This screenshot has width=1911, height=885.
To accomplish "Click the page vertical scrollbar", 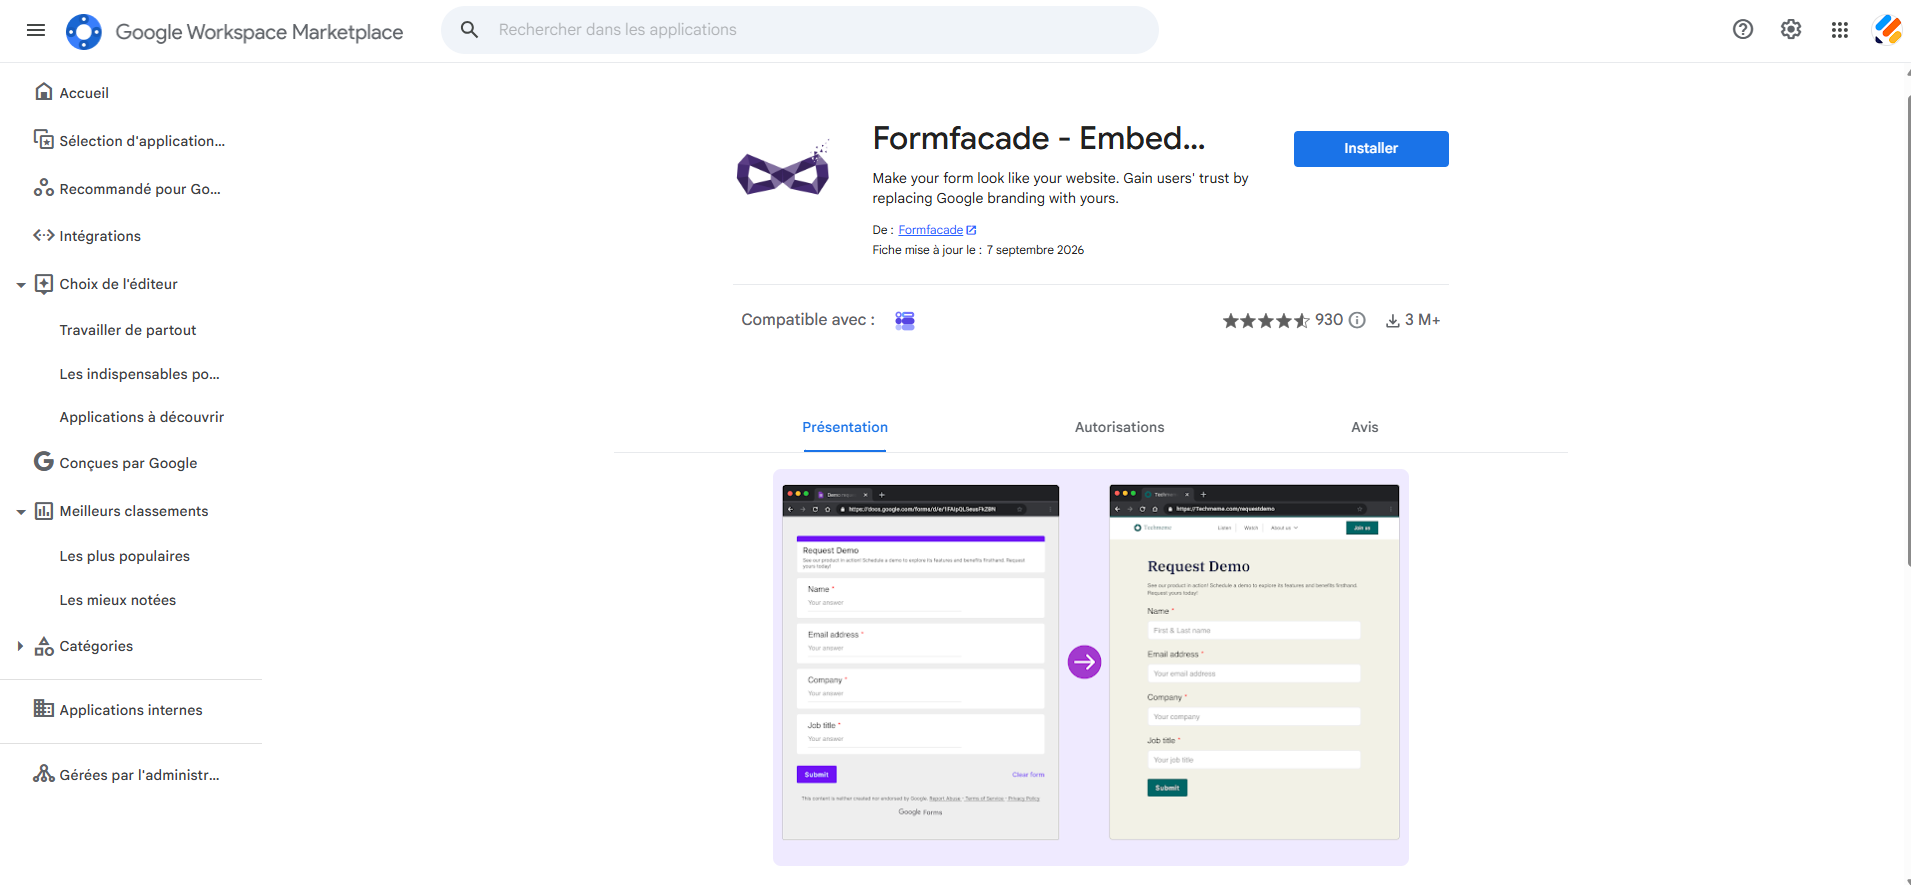I will [1908, 330].
